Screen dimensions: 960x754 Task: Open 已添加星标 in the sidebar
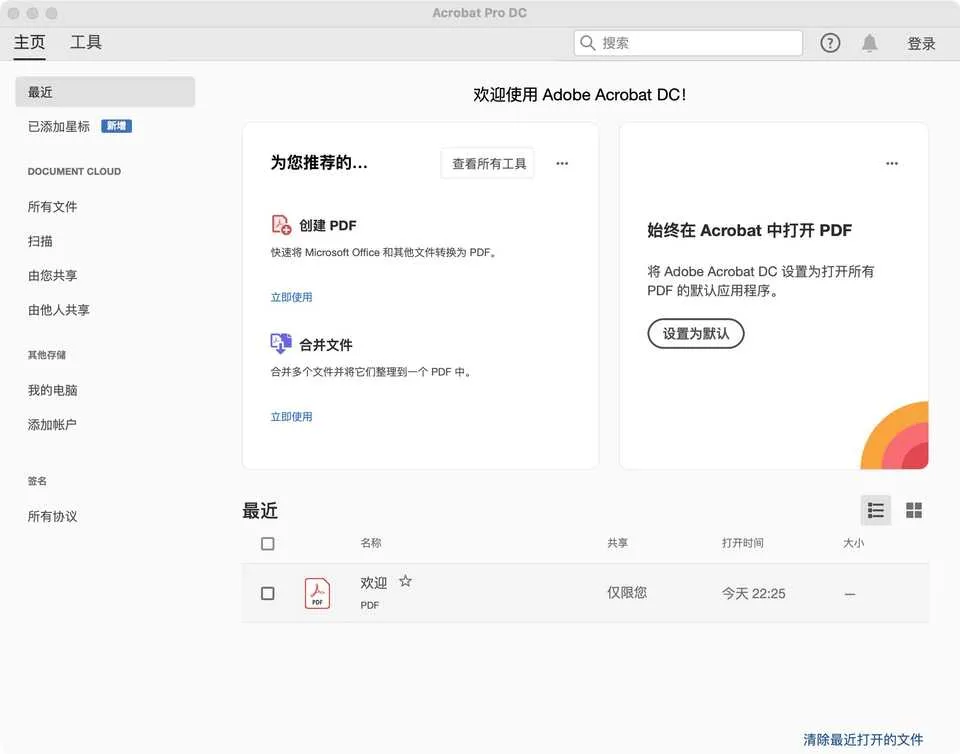tap(59, 127)
